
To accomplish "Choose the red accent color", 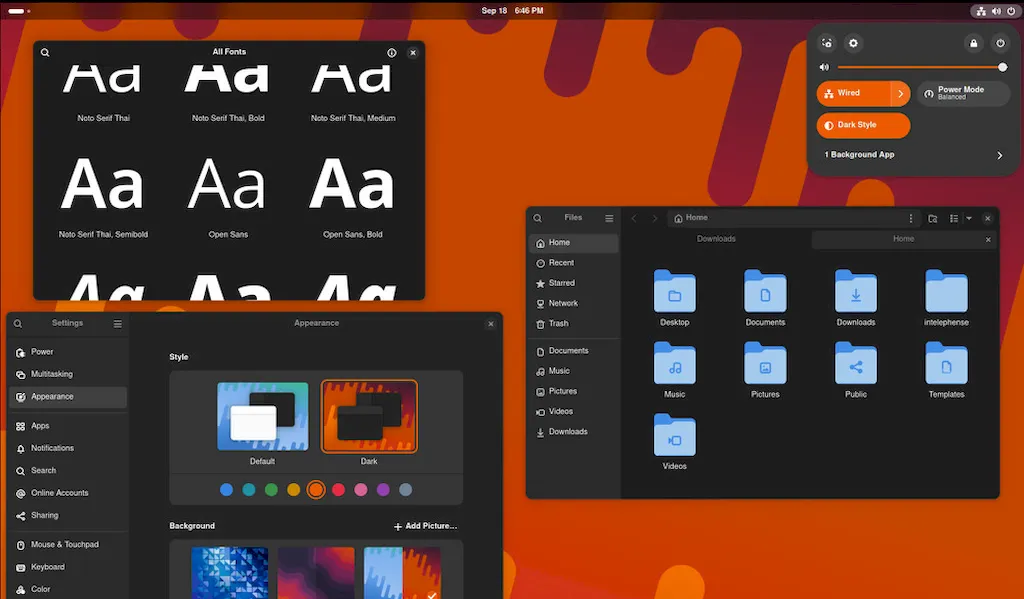I will point(338,490).
